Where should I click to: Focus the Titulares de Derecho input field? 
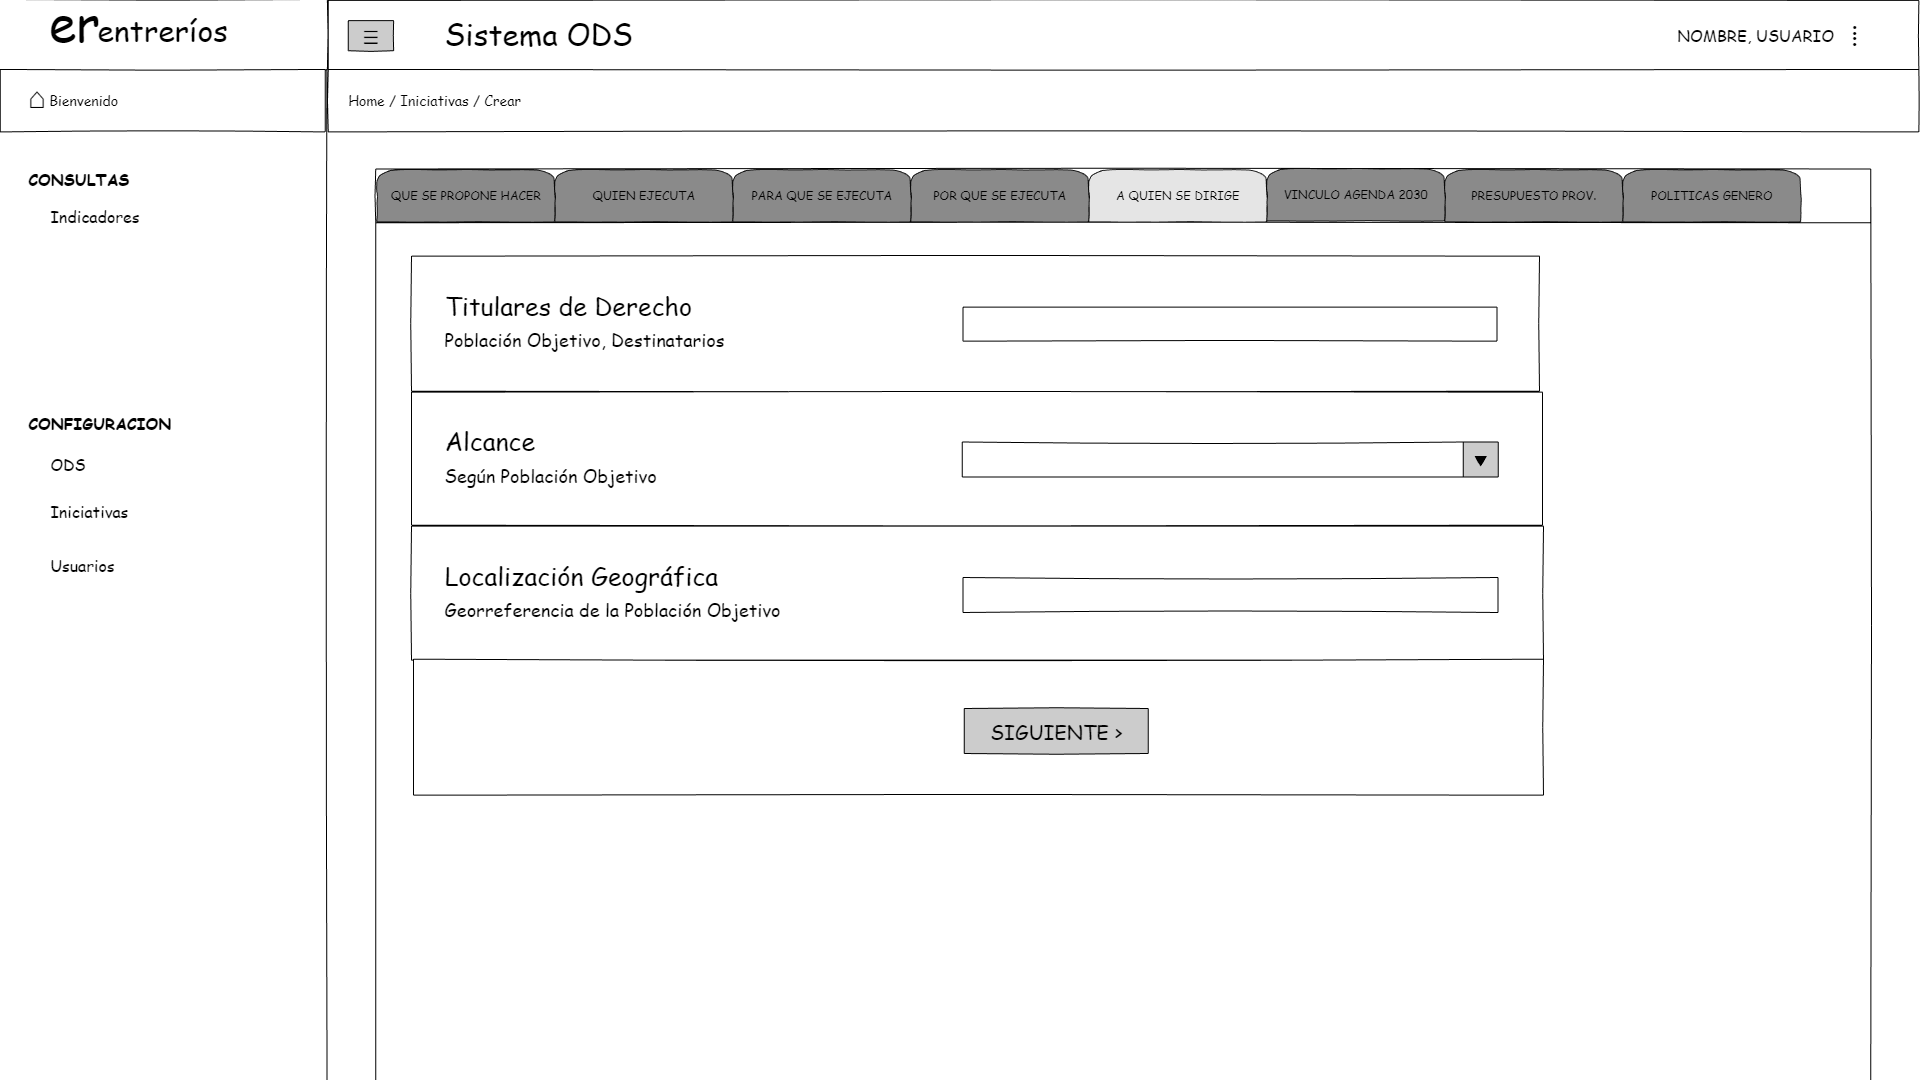click(x=1229, y=324)
